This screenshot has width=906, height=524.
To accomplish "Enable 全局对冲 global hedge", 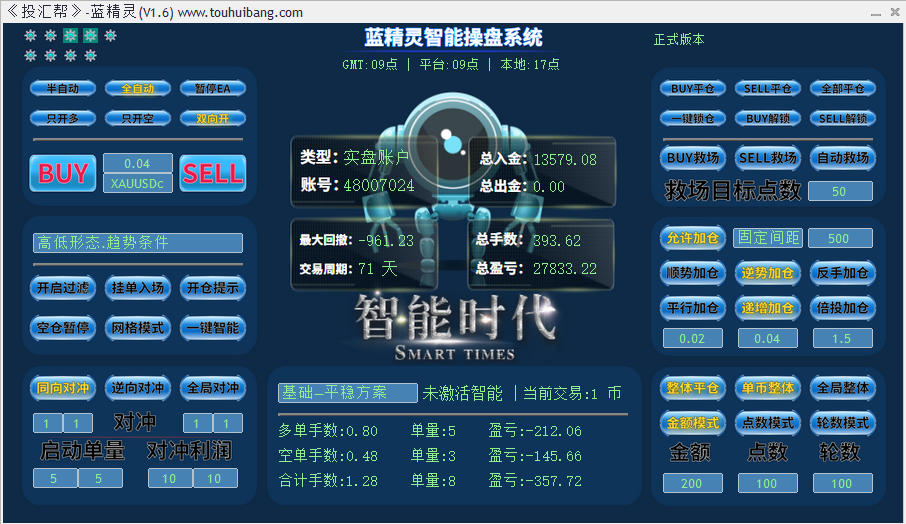I will coord(213,388).
